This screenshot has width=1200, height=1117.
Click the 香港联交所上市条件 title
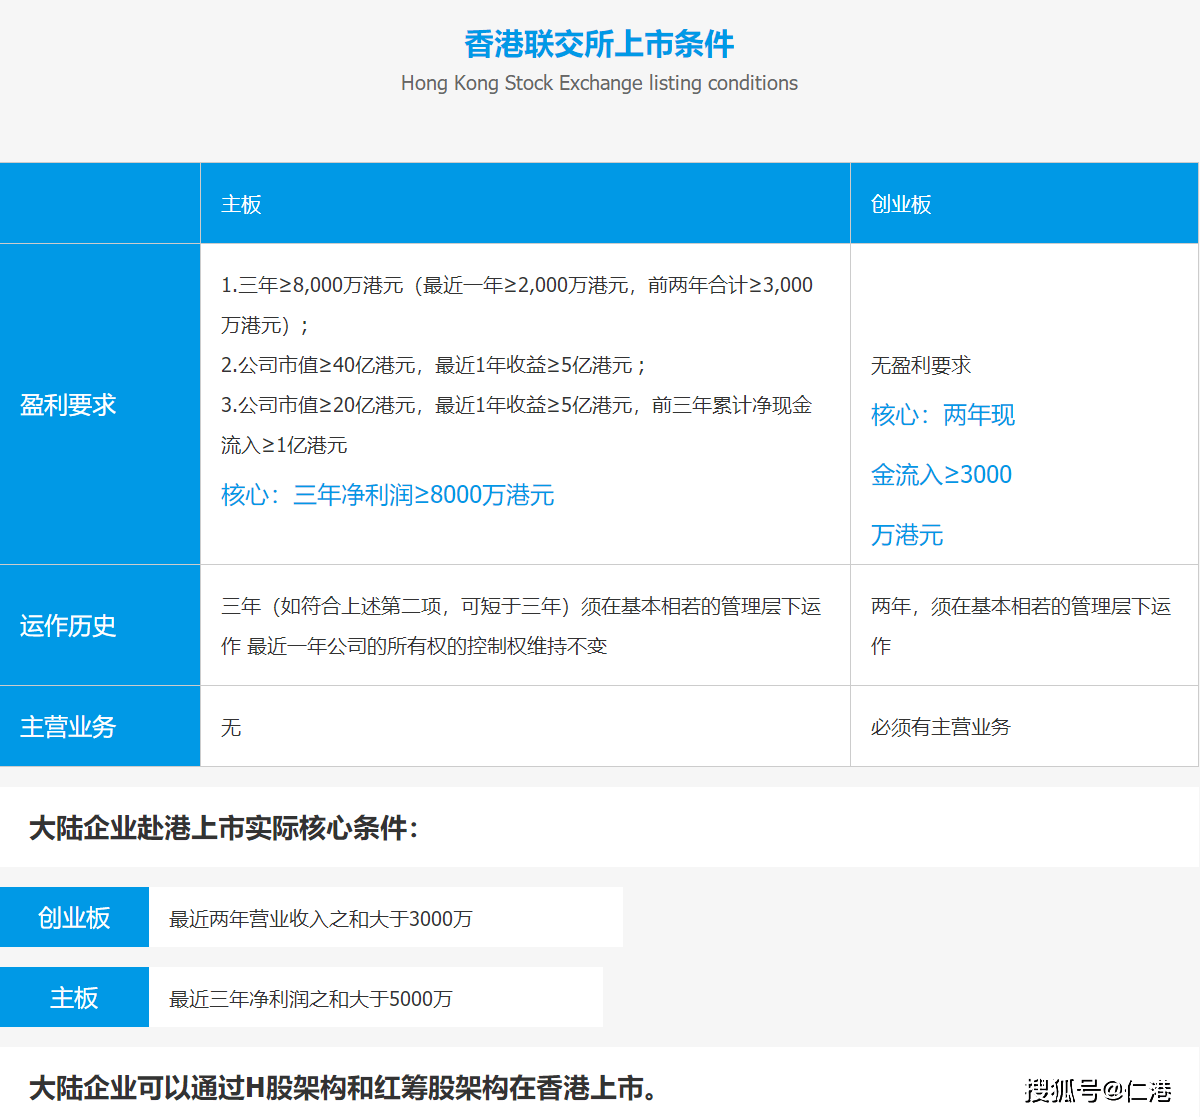tap(599, 44)
